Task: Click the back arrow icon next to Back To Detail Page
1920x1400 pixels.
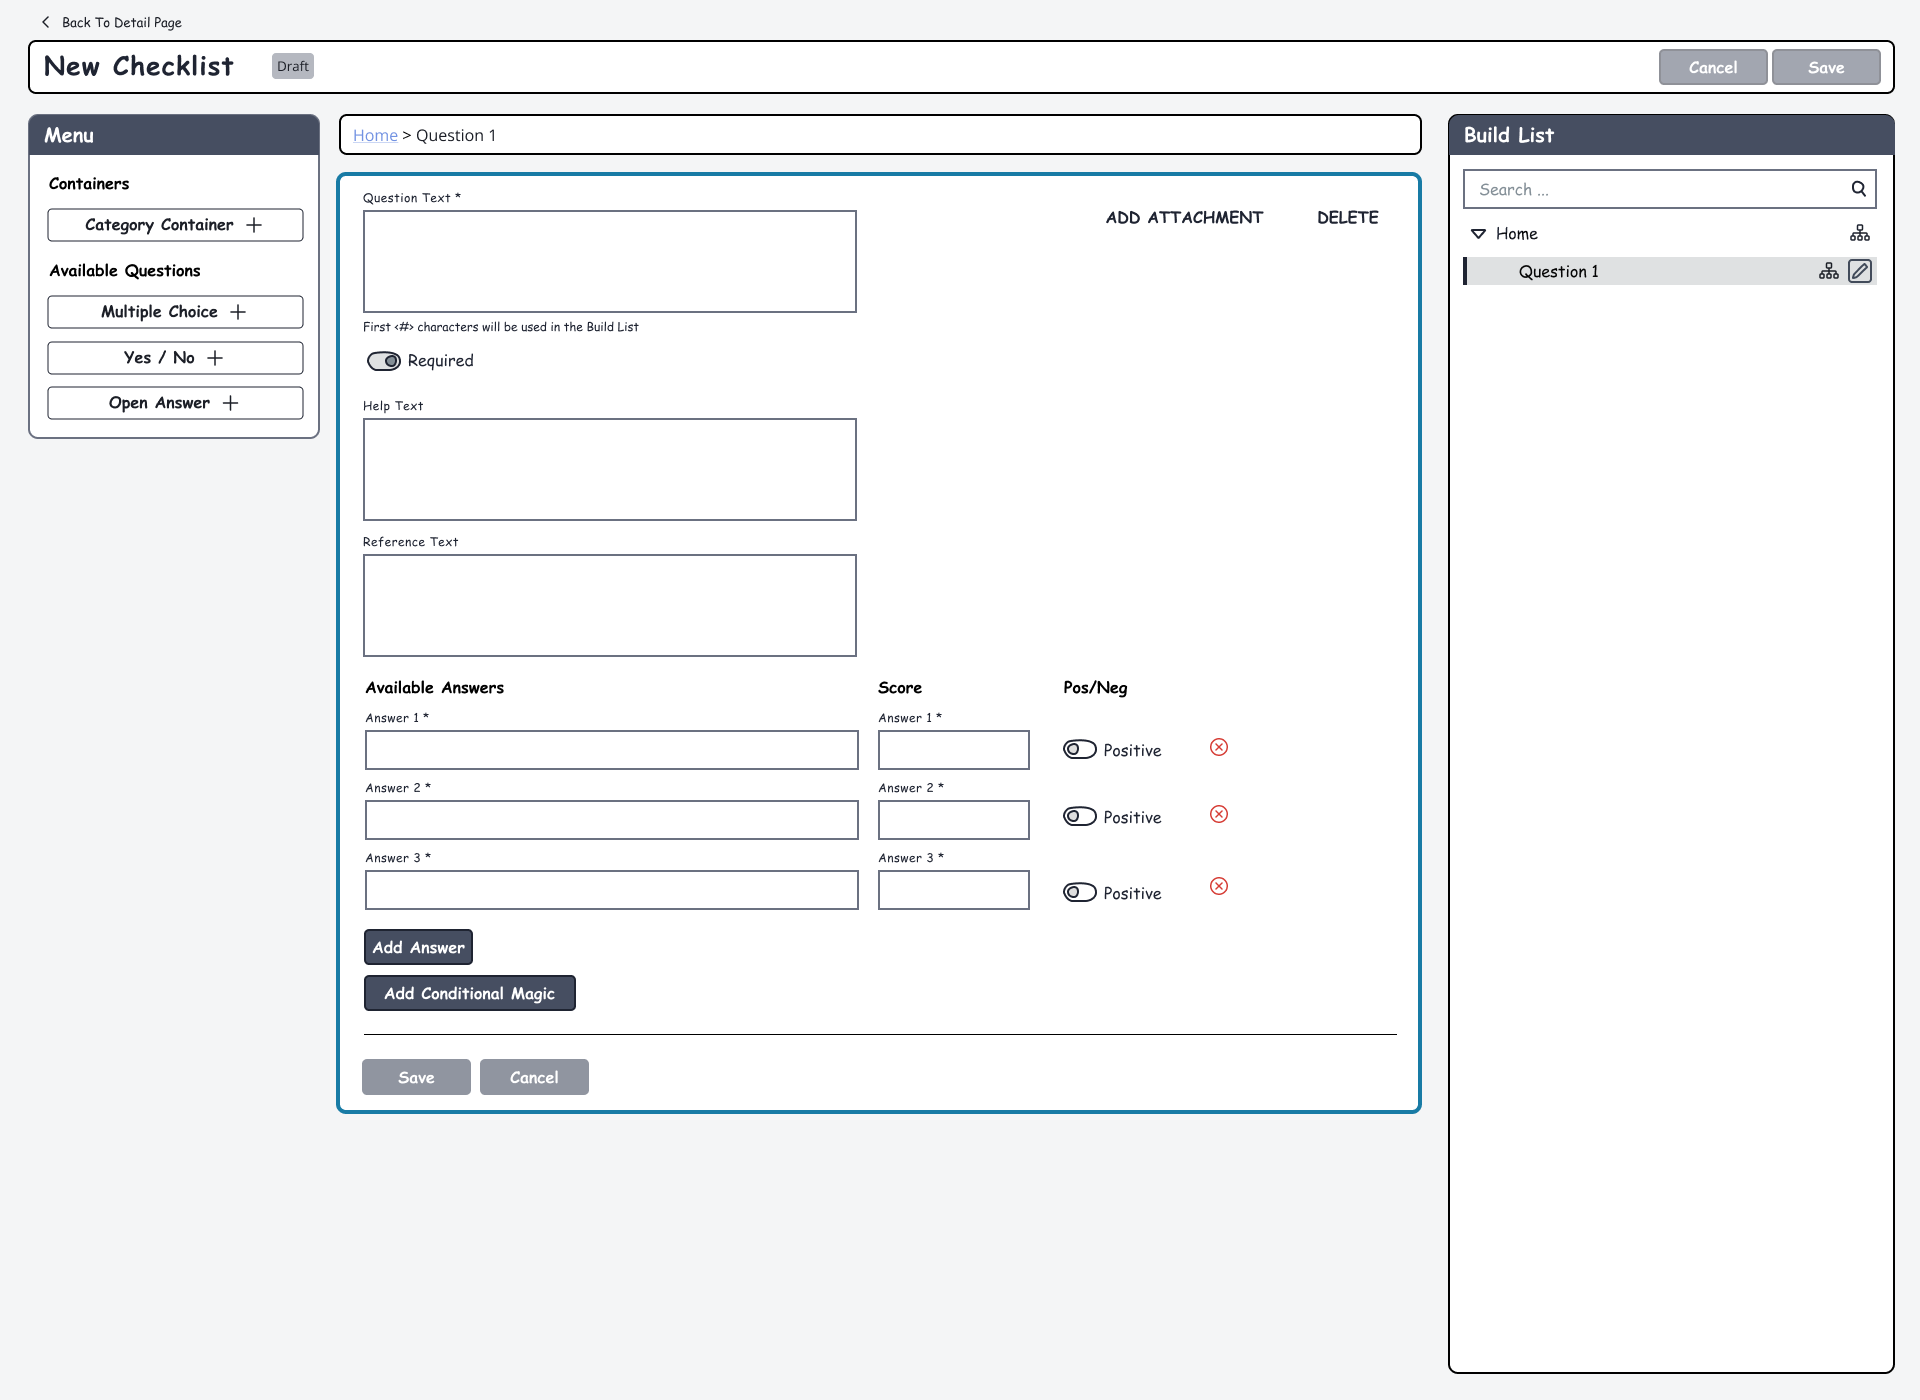Action: pos(45,22)
